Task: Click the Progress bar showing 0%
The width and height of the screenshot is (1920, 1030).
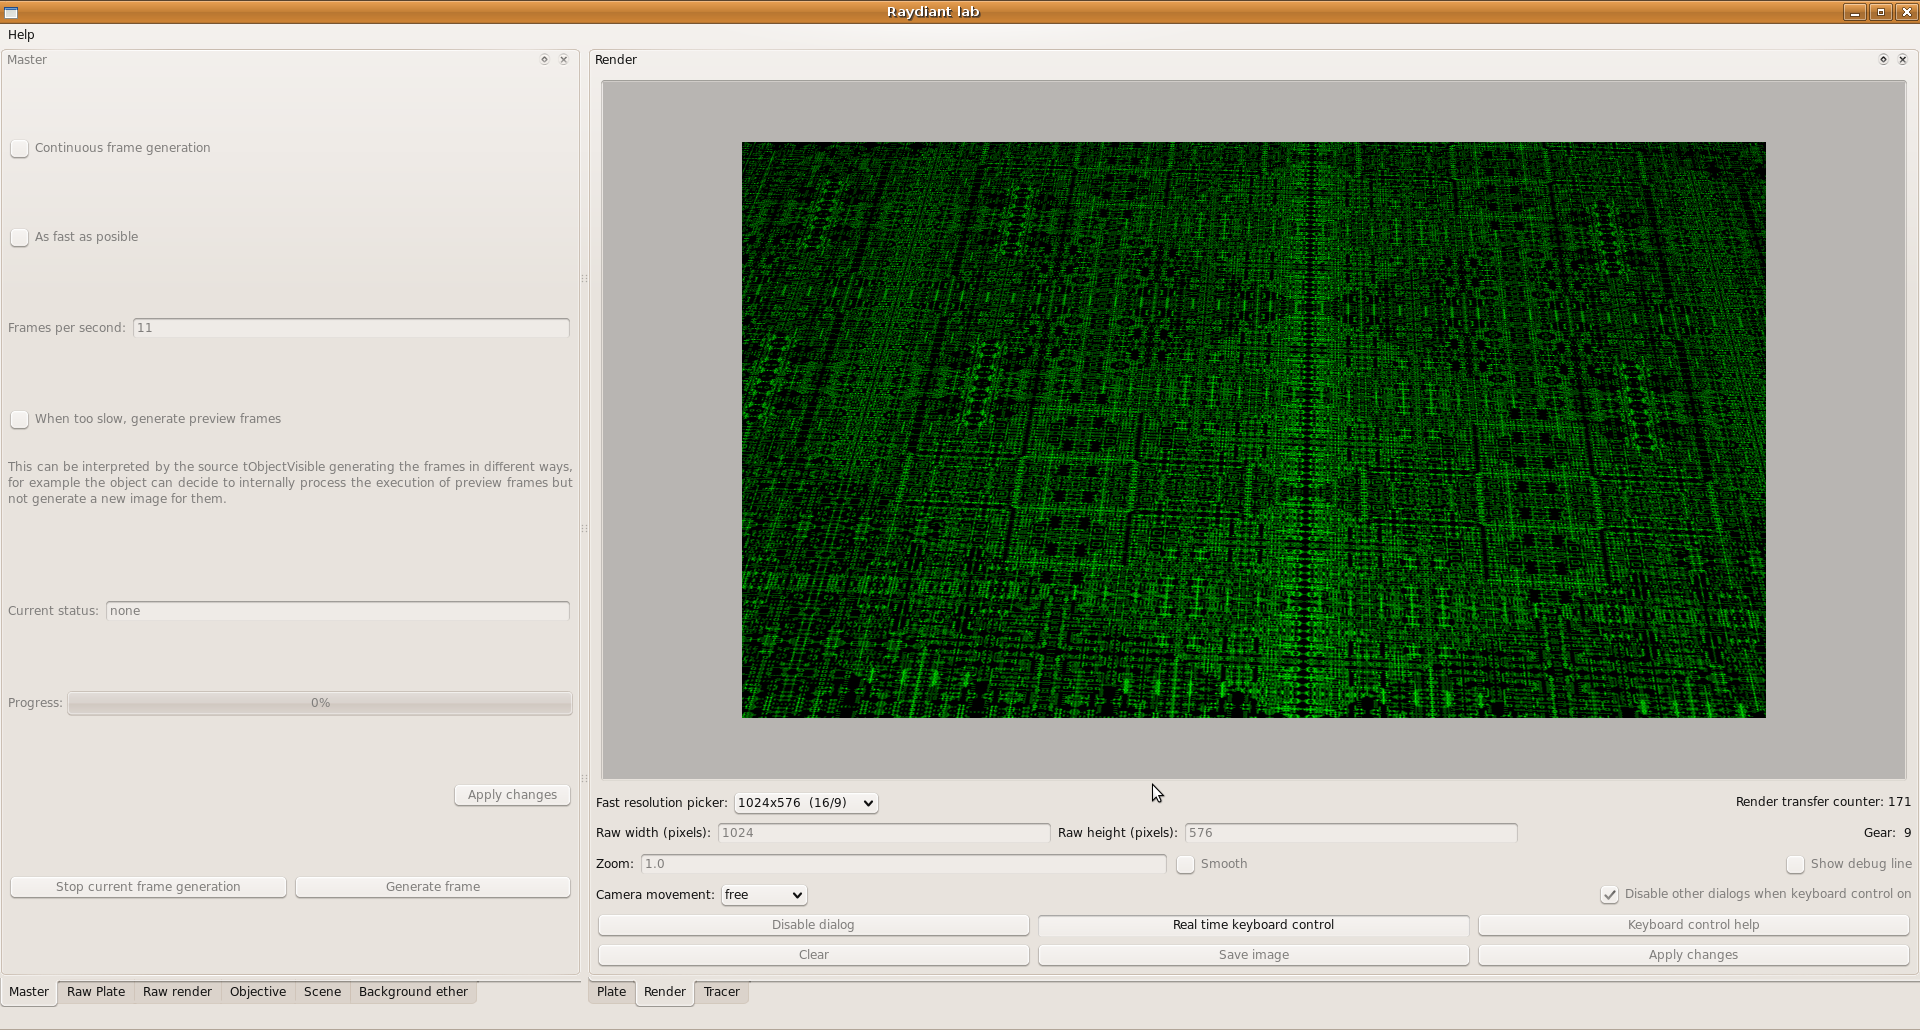Action: [x=320, y=704]
